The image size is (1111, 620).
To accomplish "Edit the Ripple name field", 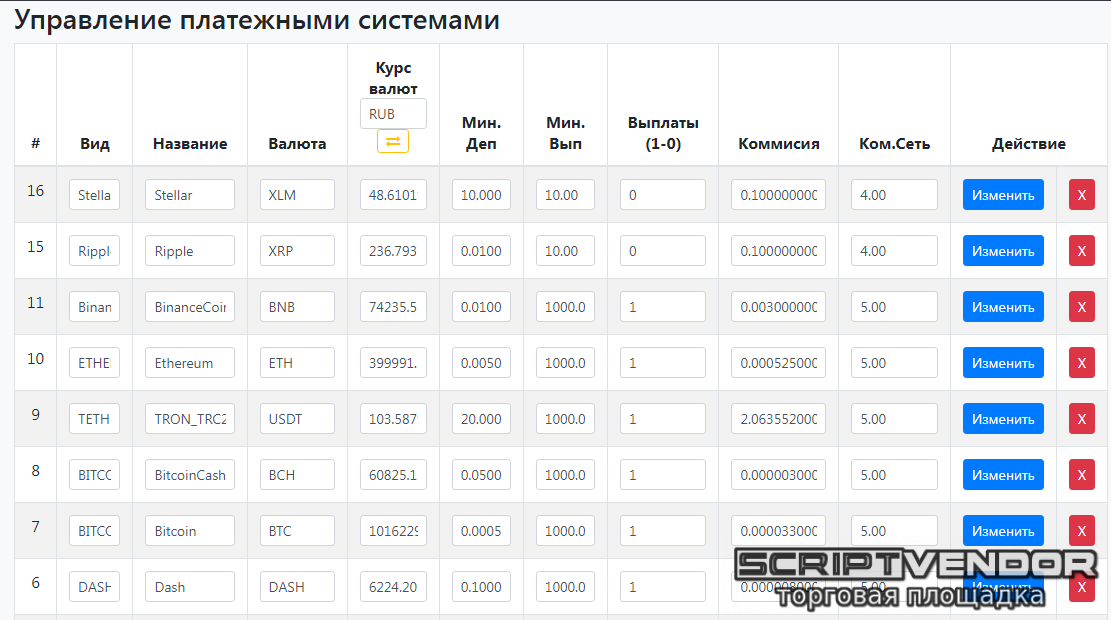I will tap(190, 251).
